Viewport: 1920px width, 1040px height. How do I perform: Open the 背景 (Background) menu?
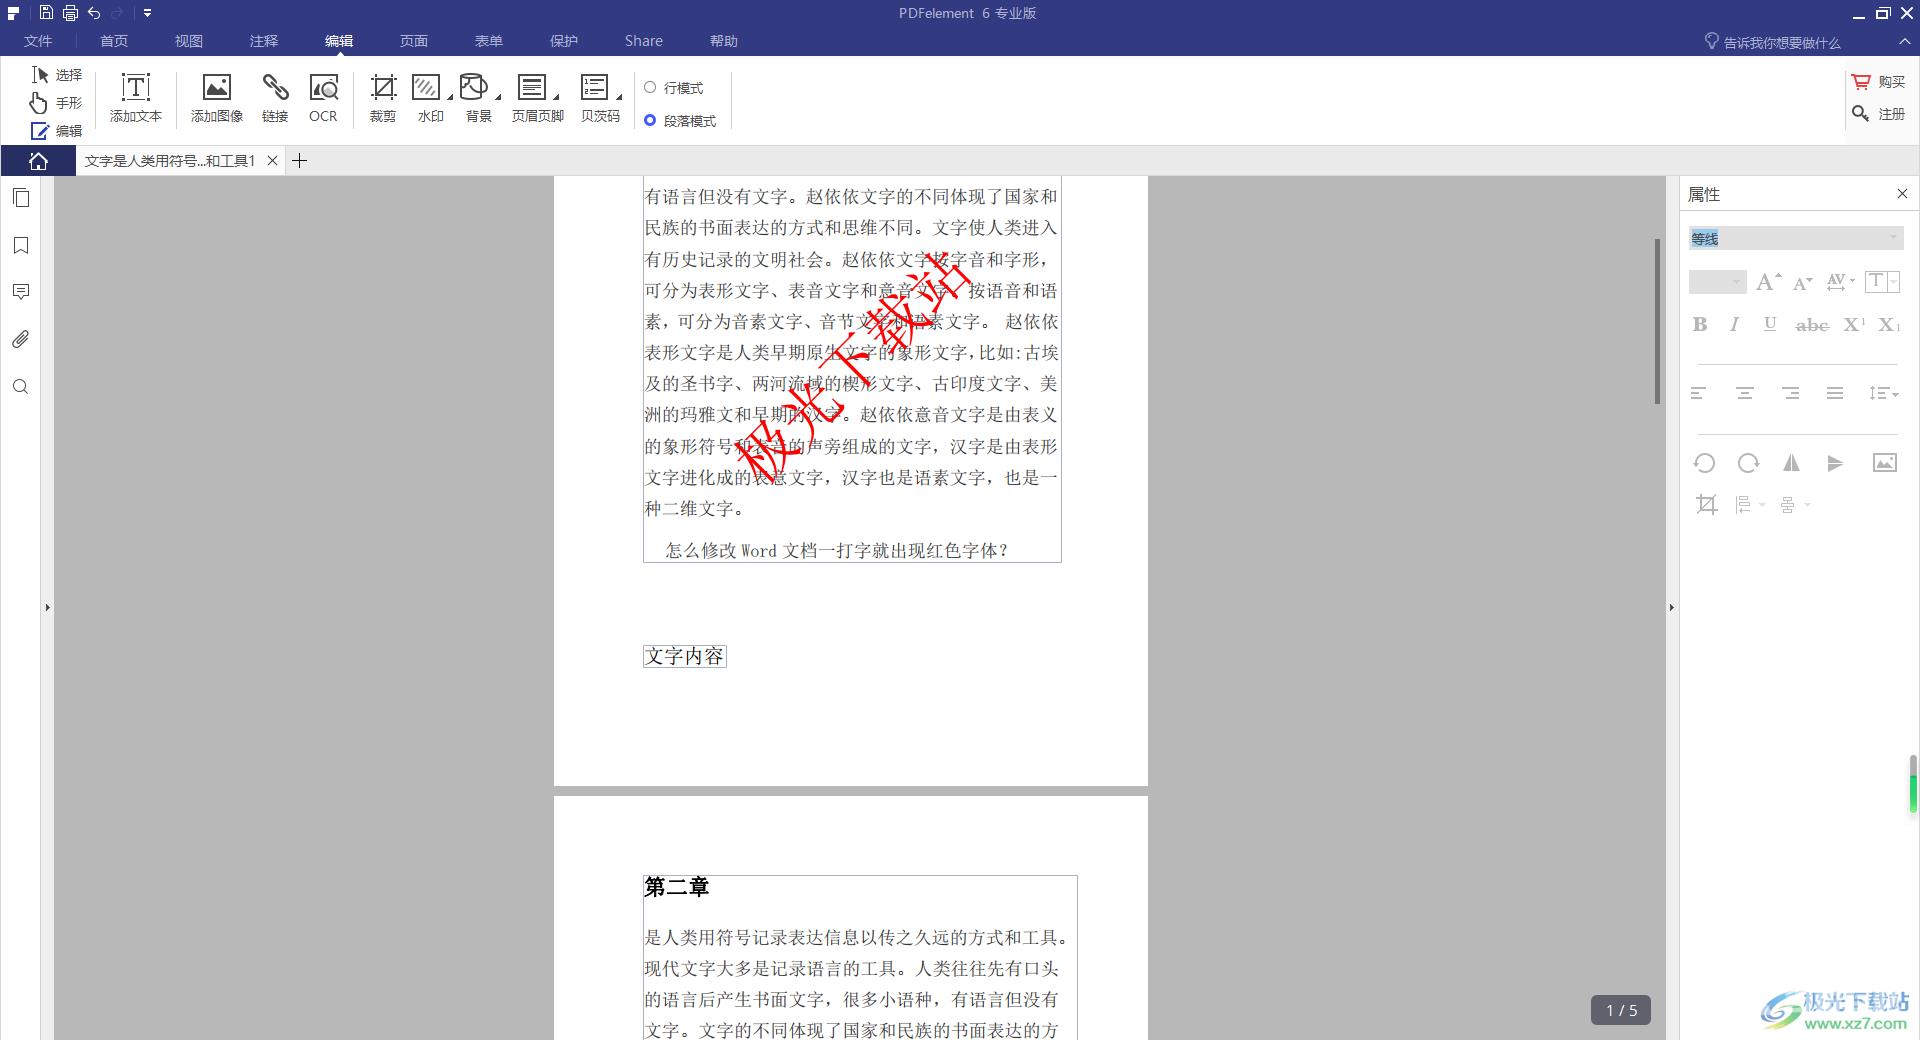point(479,98)
